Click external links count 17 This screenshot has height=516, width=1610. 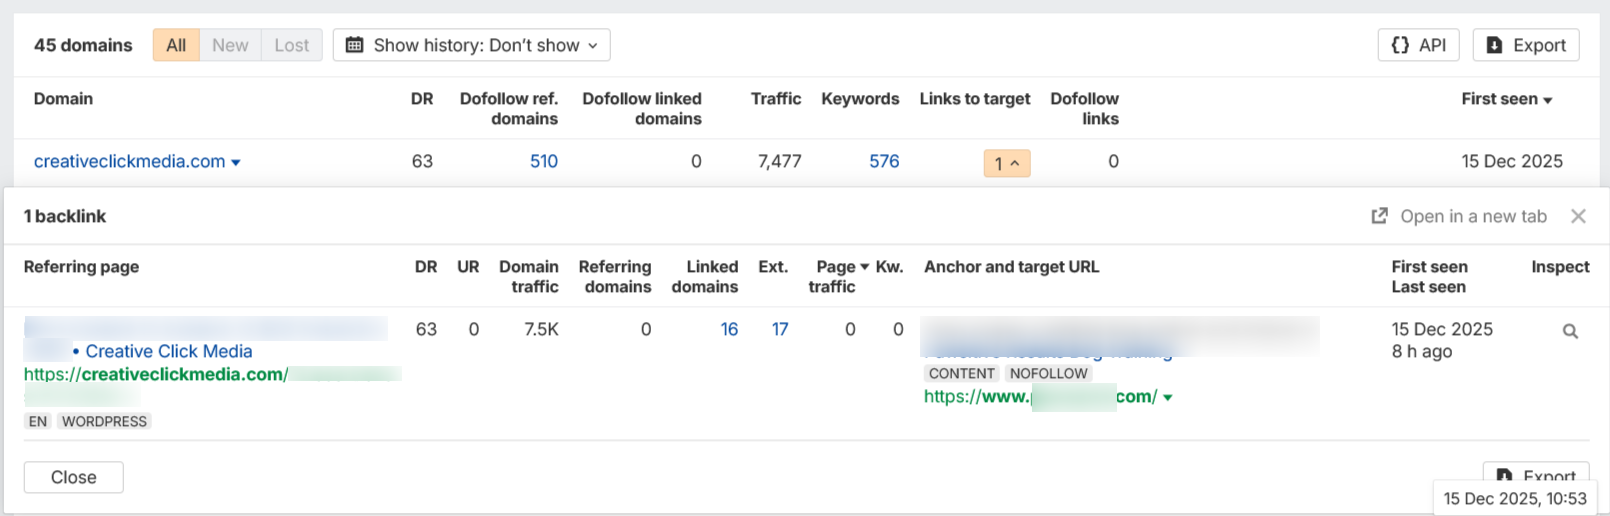click(780, 329)
